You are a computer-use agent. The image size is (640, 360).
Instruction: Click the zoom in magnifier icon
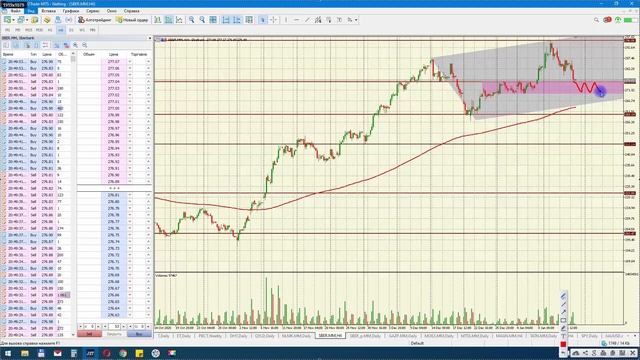[191, 20]
